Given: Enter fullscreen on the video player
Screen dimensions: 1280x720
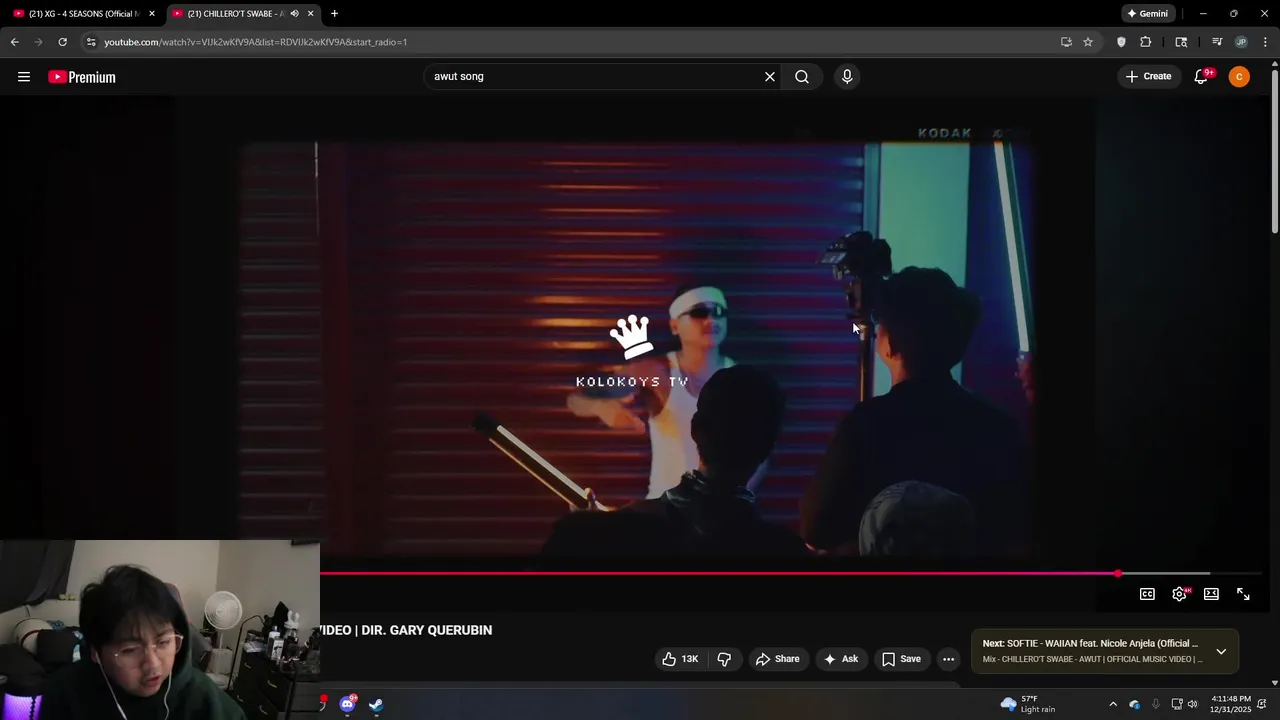Looking at the screenshot, I should coord(1243,594).
